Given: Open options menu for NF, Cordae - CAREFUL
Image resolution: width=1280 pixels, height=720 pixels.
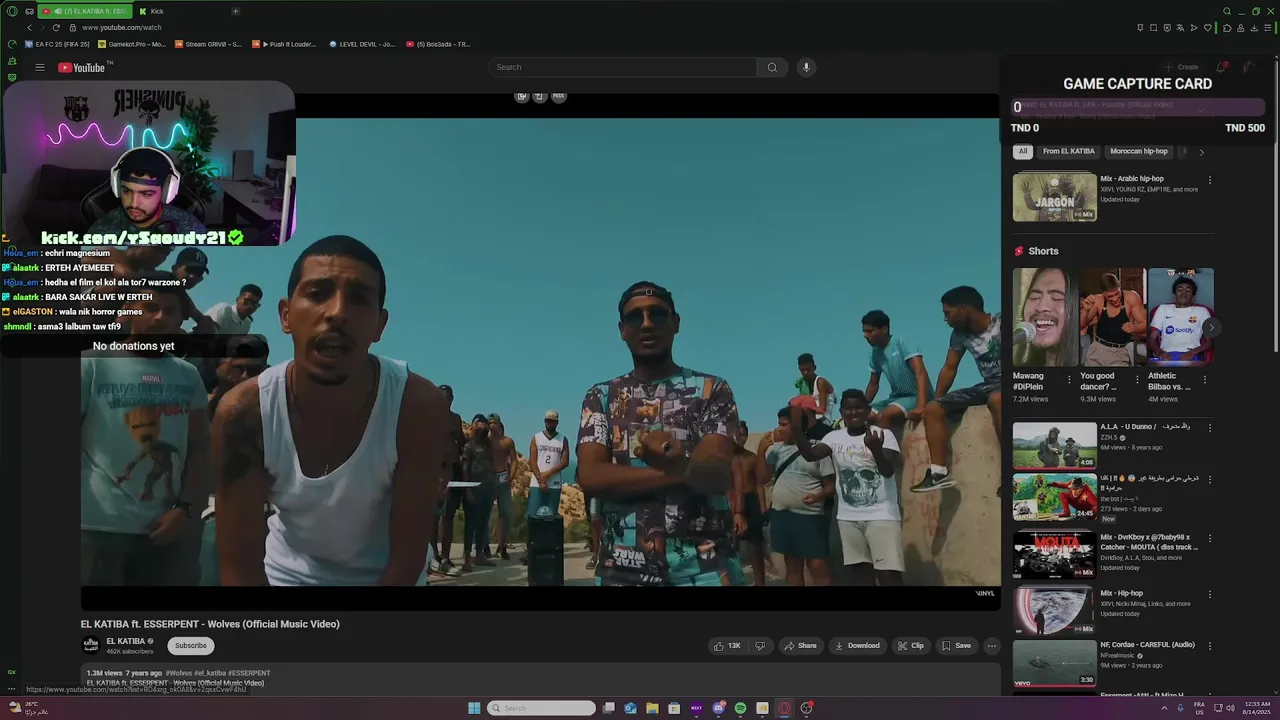Looking at the screenshot, I should (1210, 646).
